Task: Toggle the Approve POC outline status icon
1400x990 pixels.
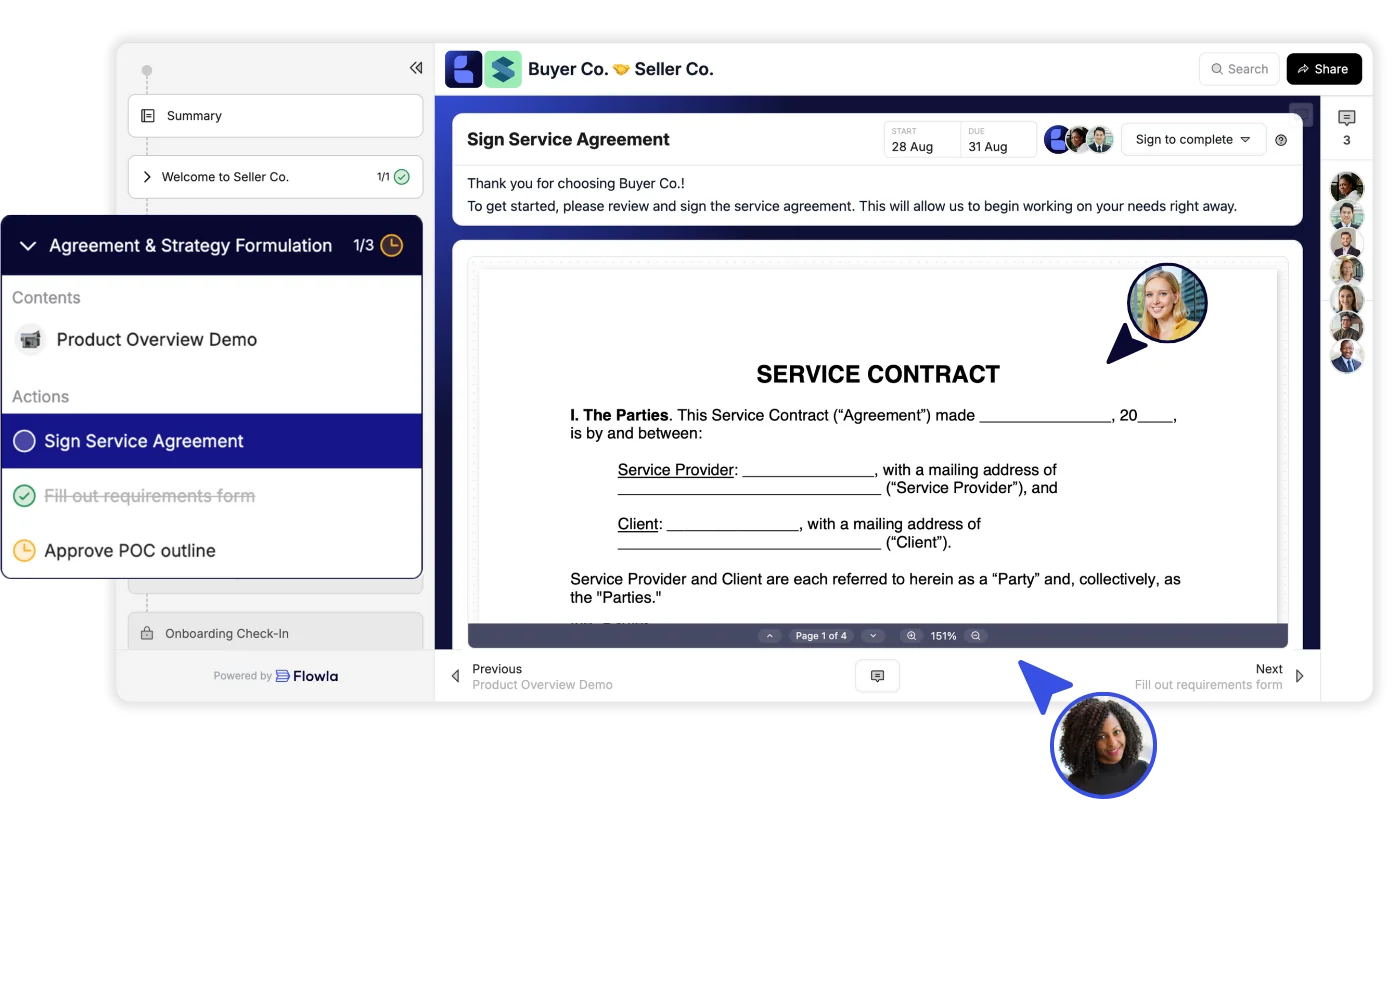Action: click(x=25, y=551)
